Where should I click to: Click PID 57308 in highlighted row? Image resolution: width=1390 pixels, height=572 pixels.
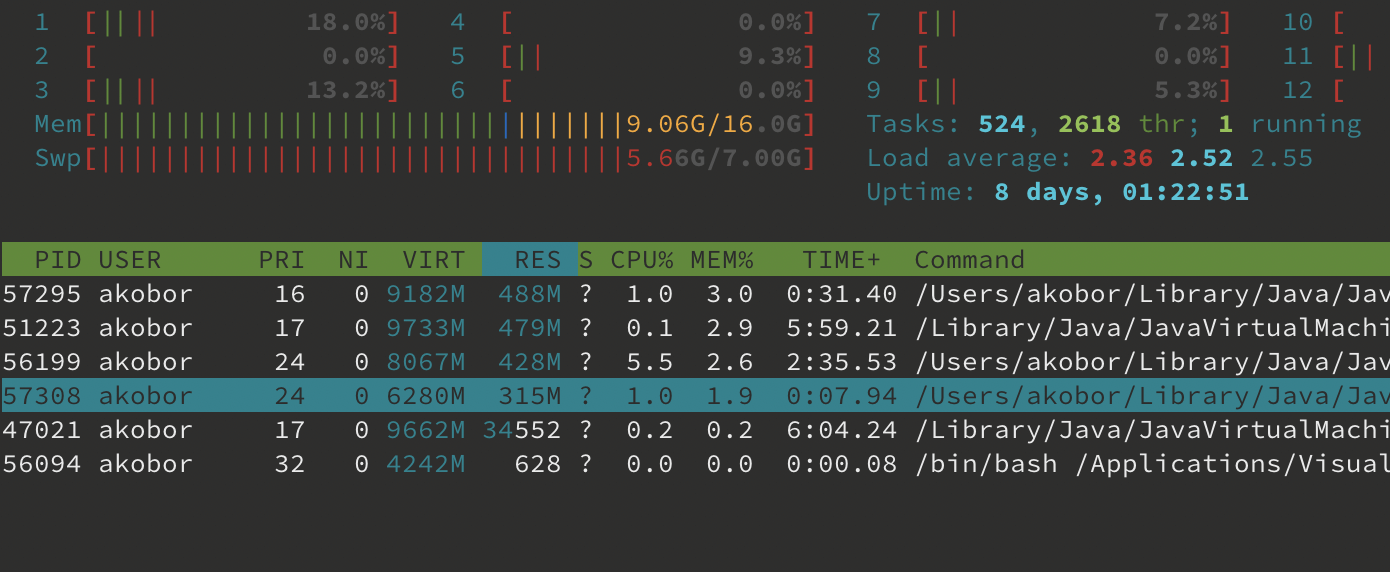click(42, 396)
